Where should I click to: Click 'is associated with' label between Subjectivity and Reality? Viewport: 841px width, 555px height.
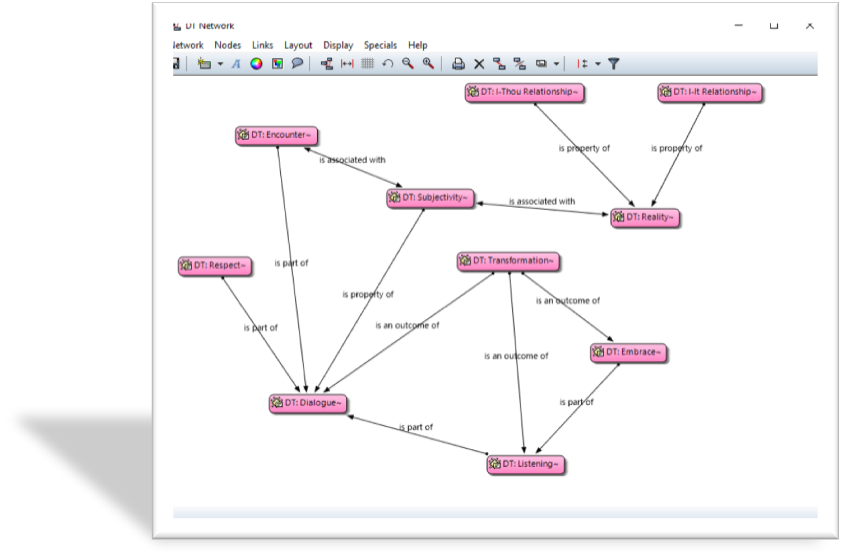tap(542, 202)
